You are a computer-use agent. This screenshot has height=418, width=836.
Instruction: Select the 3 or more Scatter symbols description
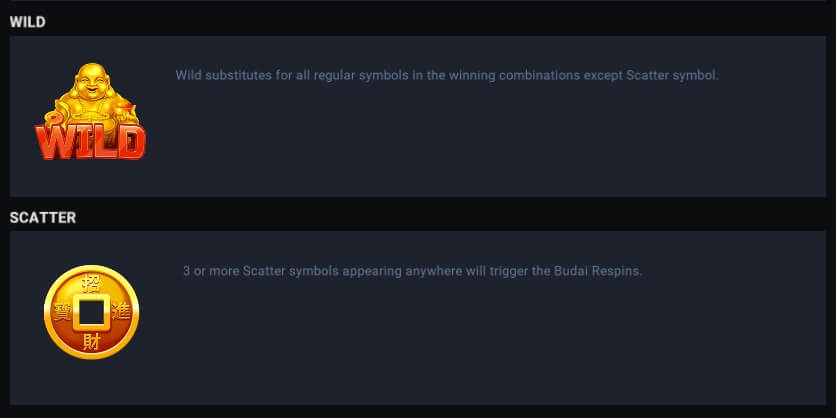pyautogui.click(x=413, y=271)
